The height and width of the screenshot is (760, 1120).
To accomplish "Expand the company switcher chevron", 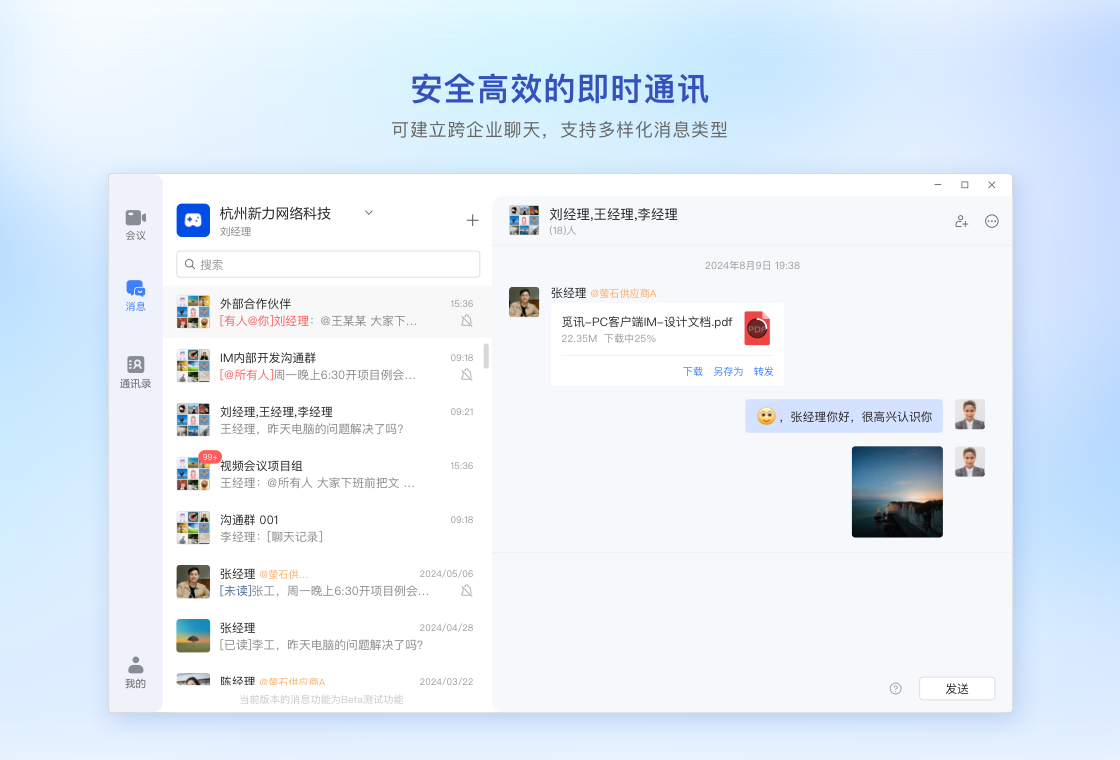I will [369, 213].
